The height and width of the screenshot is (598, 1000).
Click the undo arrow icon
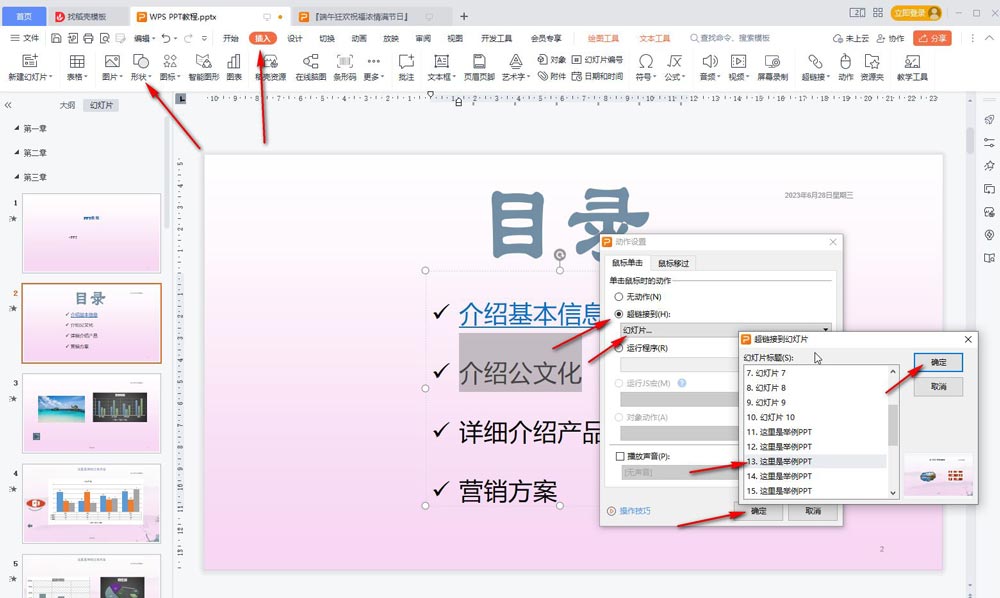(166, 38)
